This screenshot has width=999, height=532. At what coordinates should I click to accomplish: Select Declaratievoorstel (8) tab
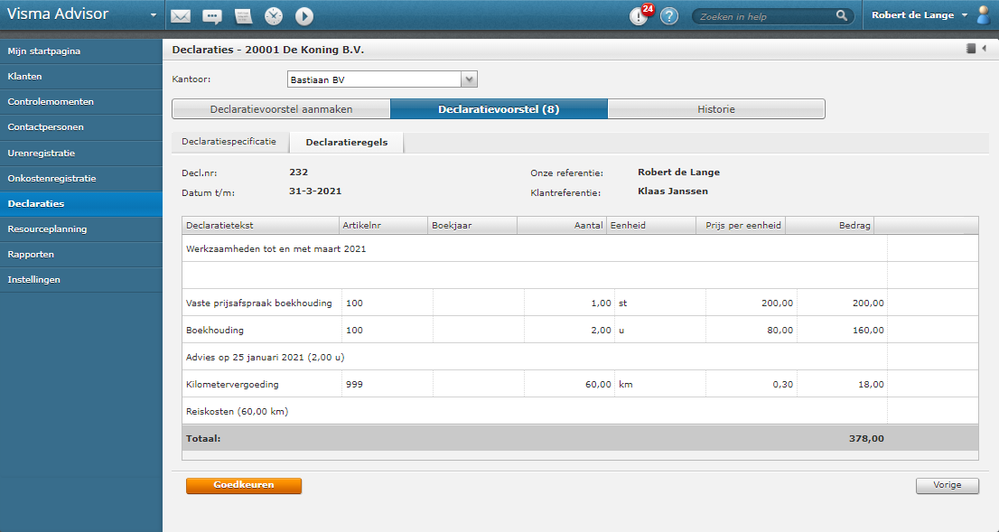(499, 109)
